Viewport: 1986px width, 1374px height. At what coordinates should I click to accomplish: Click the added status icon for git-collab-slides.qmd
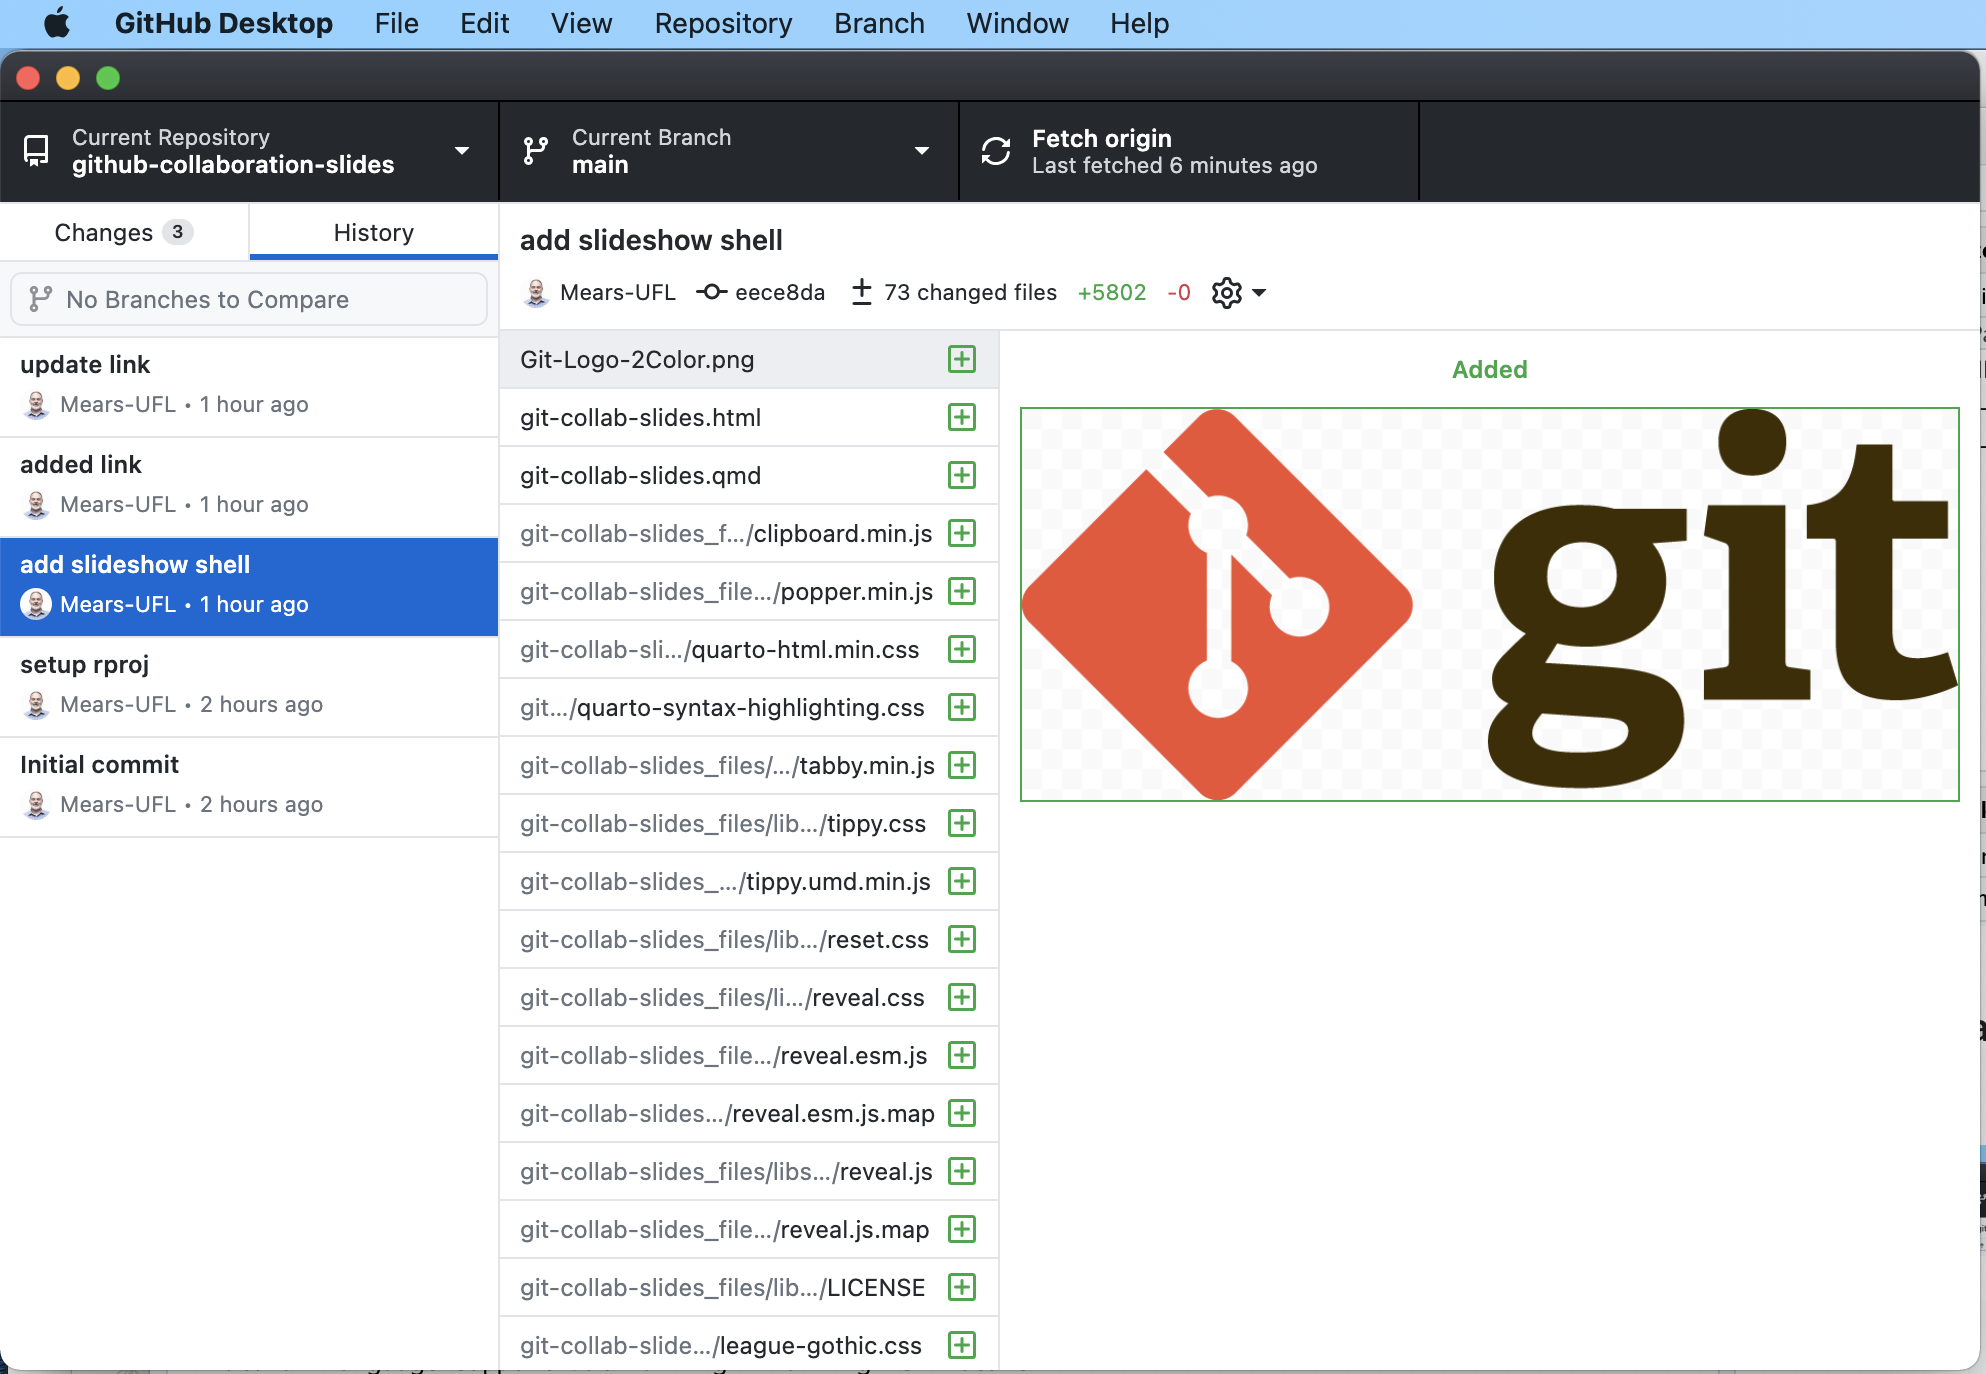(961, 475)
